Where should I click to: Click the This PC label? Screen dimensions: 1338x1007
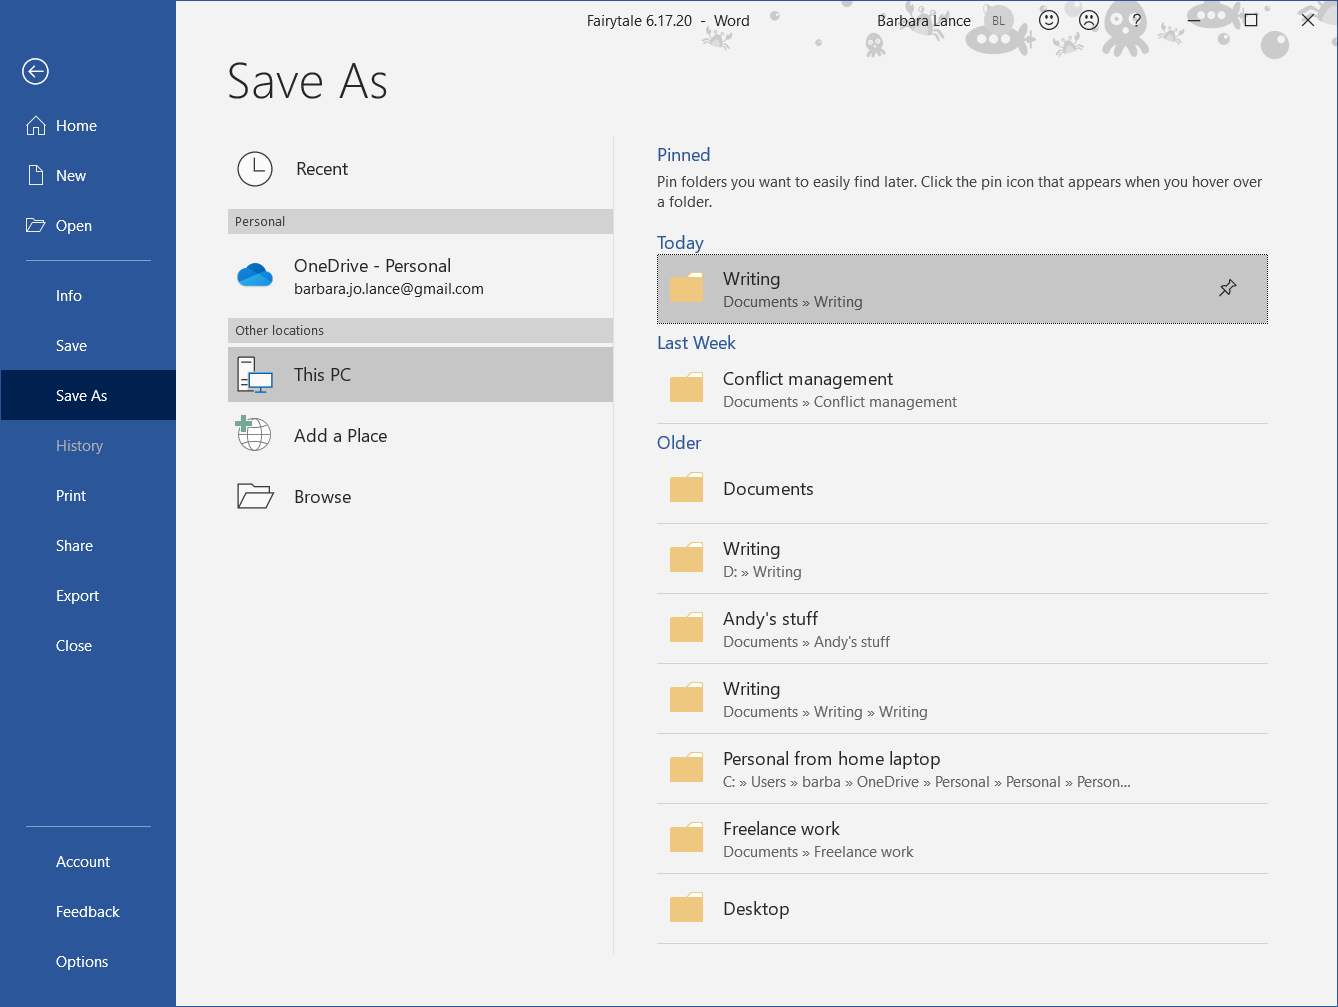(x=322, y=375)
